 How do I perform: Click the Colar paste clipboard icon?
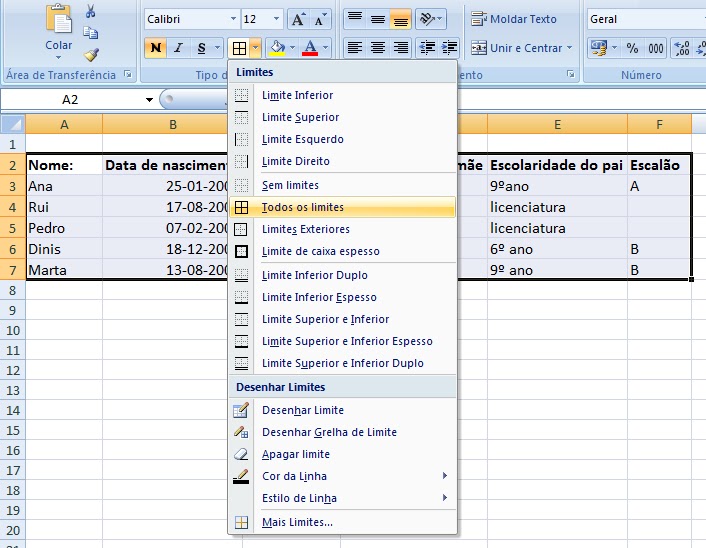tap(59, 19)
